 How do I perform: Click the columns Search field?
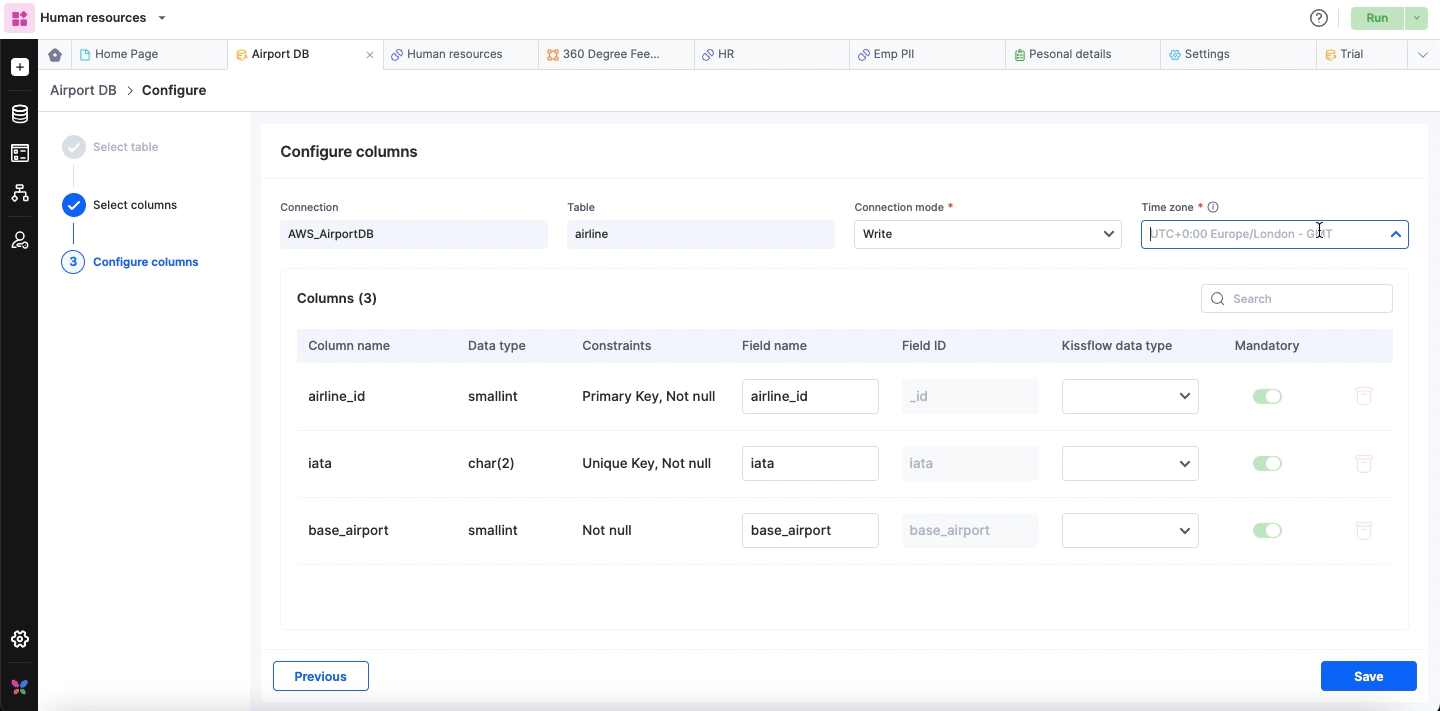point(1305,298)
